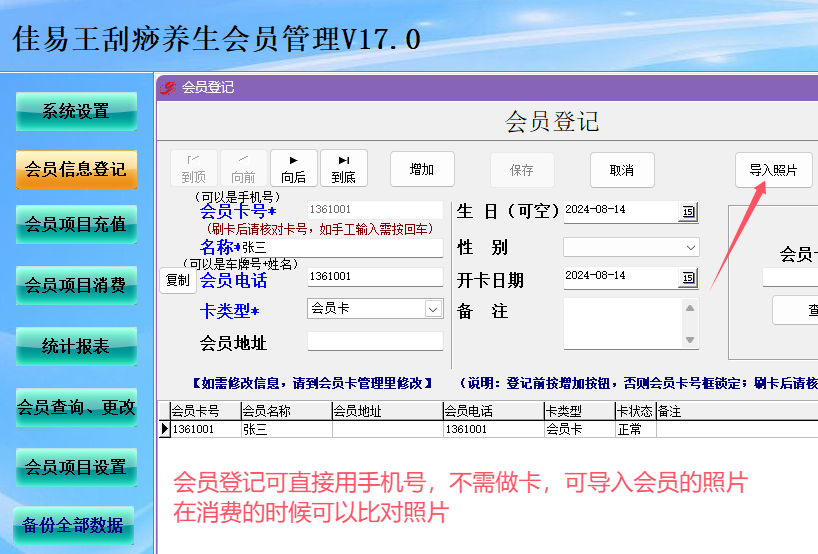818x554 pixels.
Task: Expand the 卡类型 dropdown
Action: tap(433, 309)
